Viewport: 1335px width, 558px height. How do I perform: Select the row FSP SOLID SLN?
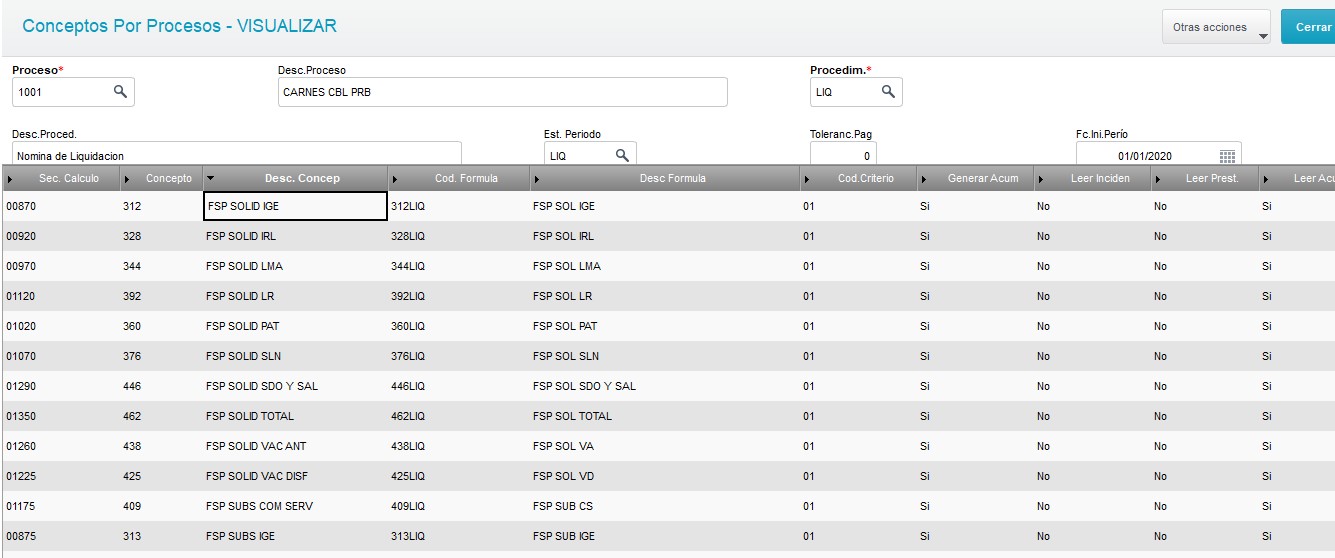[667, 356]
